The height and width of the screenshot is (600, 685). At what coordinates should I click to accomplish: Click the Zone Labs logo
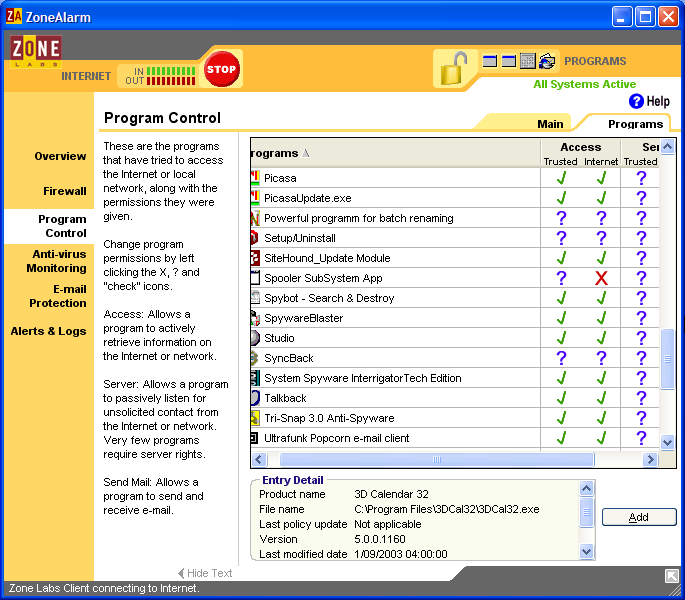point(36,52)
